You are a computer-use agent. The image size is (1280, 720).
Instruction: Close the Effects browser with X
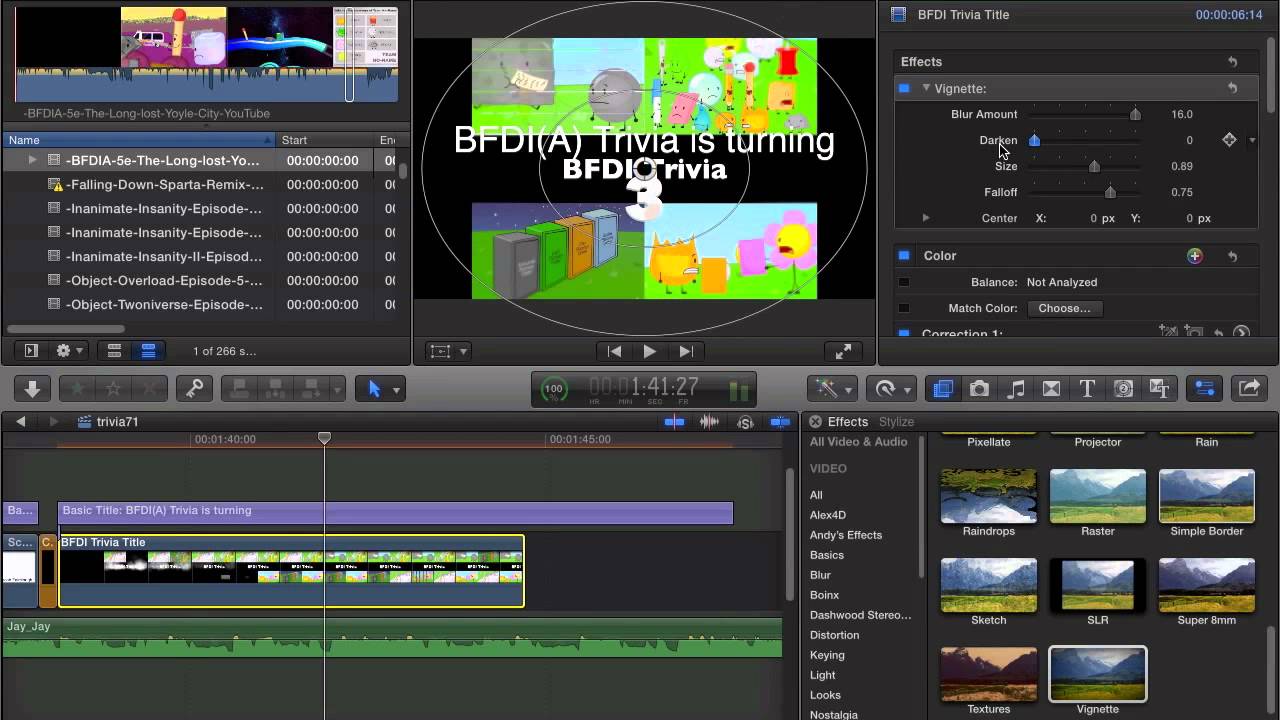[x=815, y=422]
